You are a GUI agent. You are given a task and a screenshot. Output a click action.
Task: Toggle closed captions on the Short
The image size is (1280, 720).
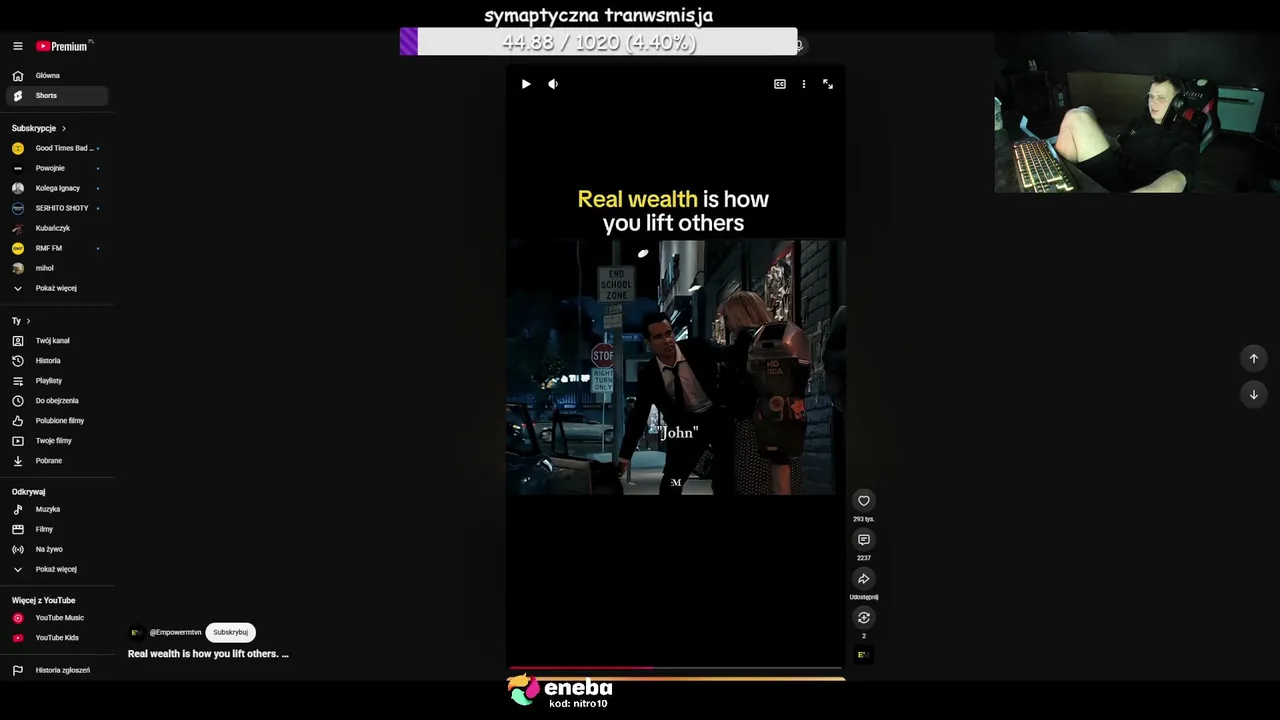[780, 84]
